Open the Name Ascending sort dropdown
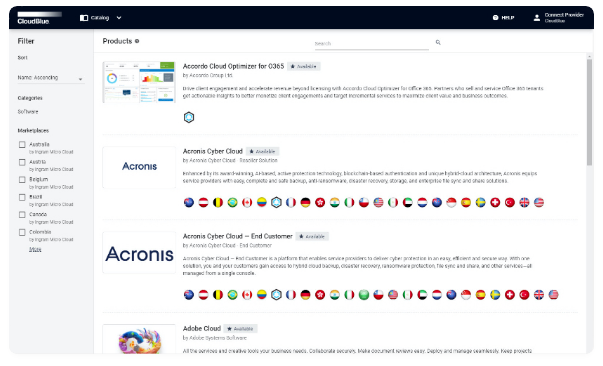 [x=50, y=78]
